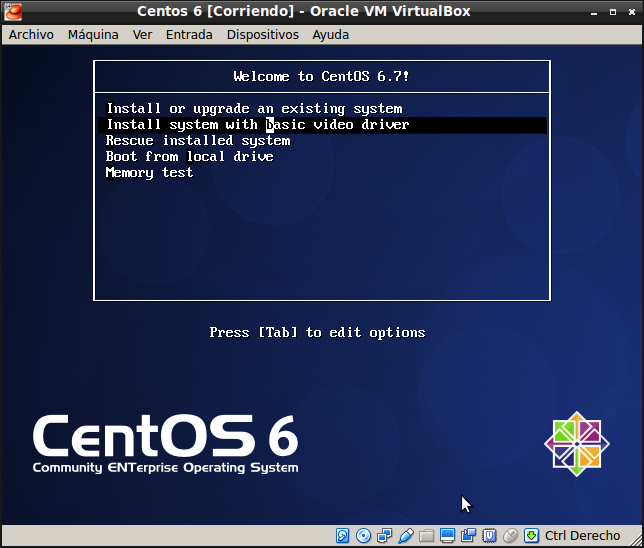This screenshot has width=644, height=548.
Task: Expand the Ver menu
Action: (x=142, y=34)
